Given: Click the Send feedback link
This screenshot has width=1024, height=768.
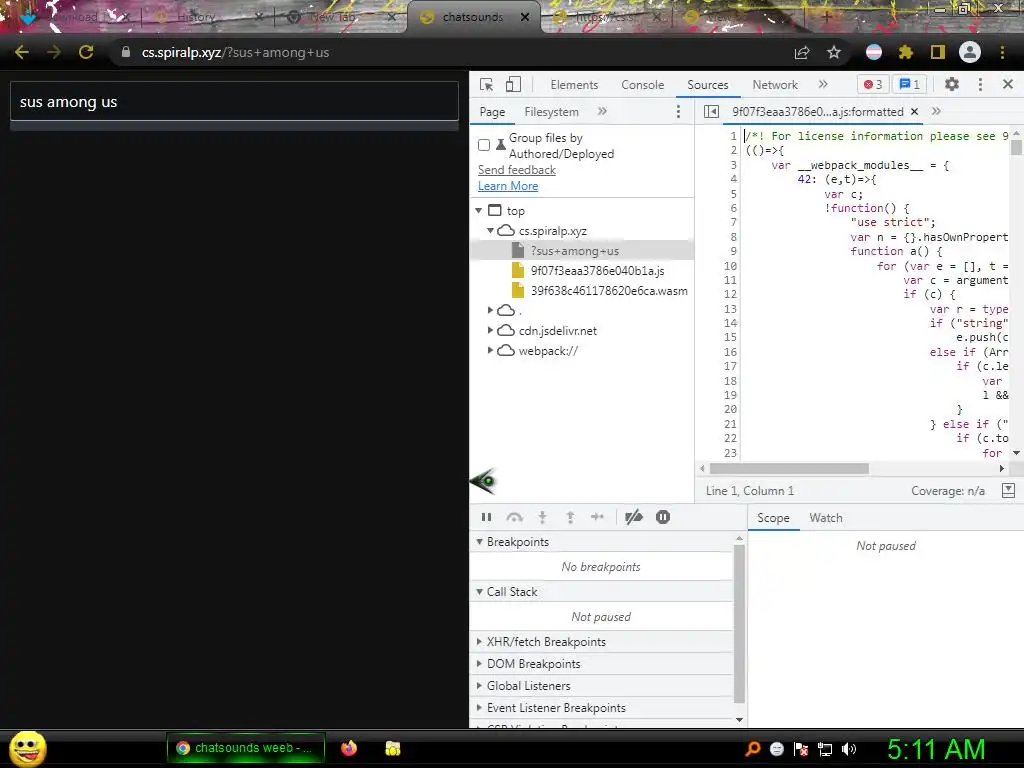Looking at the screenshot, I should [x=517, y=170].
